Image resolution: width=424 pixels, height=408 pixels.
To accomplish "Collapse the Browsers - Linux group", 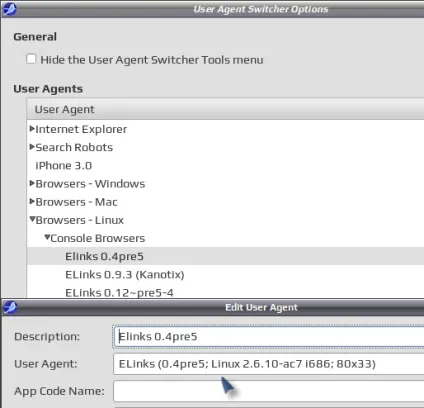I will (x=32, y=219).
